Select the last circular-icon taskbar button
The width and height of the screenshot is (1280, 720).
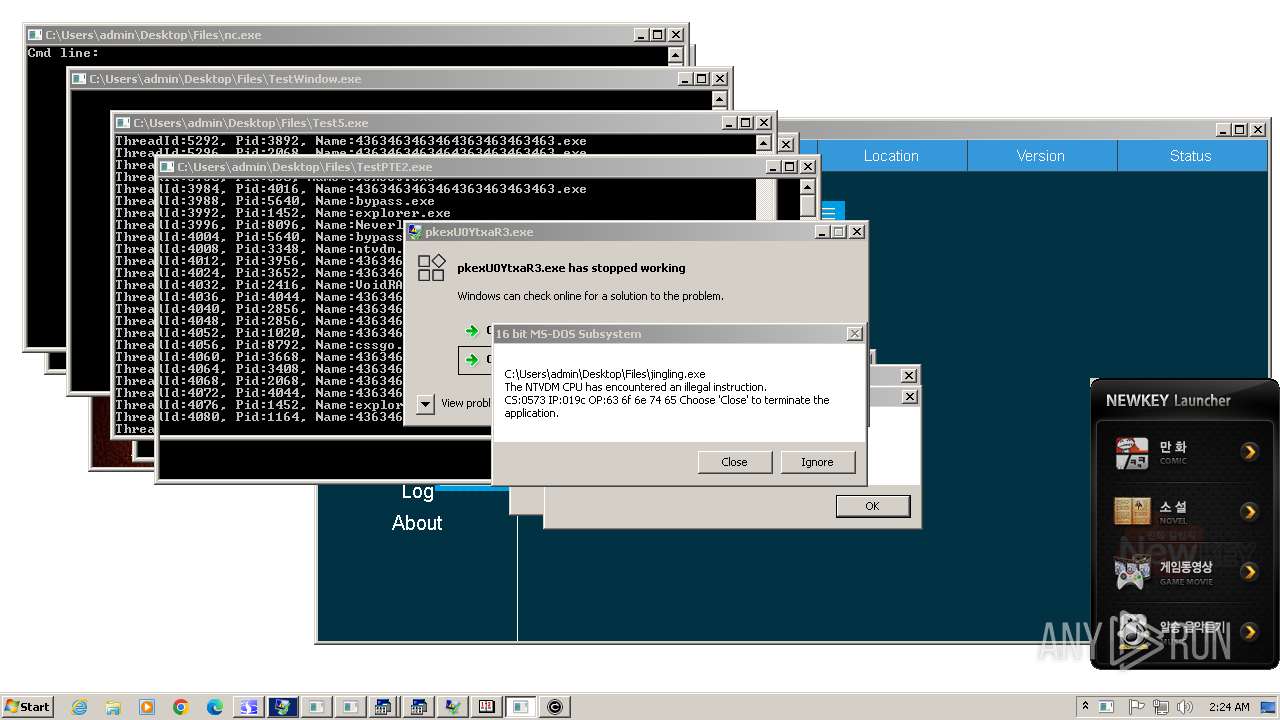click(555, 707)
